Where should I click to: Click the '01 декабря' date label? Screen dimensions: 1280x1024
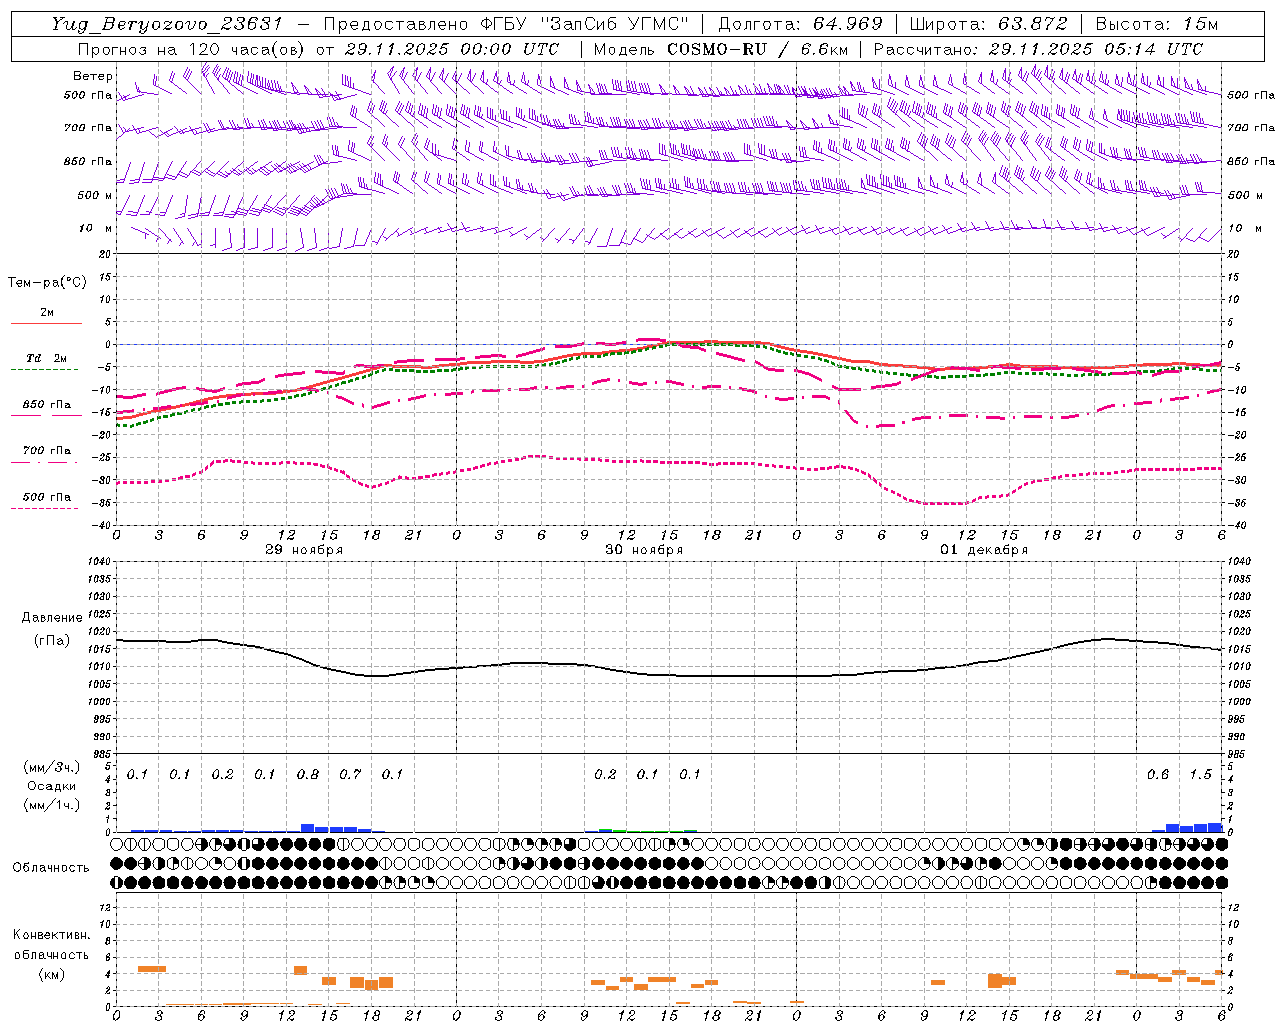point(984,550)
